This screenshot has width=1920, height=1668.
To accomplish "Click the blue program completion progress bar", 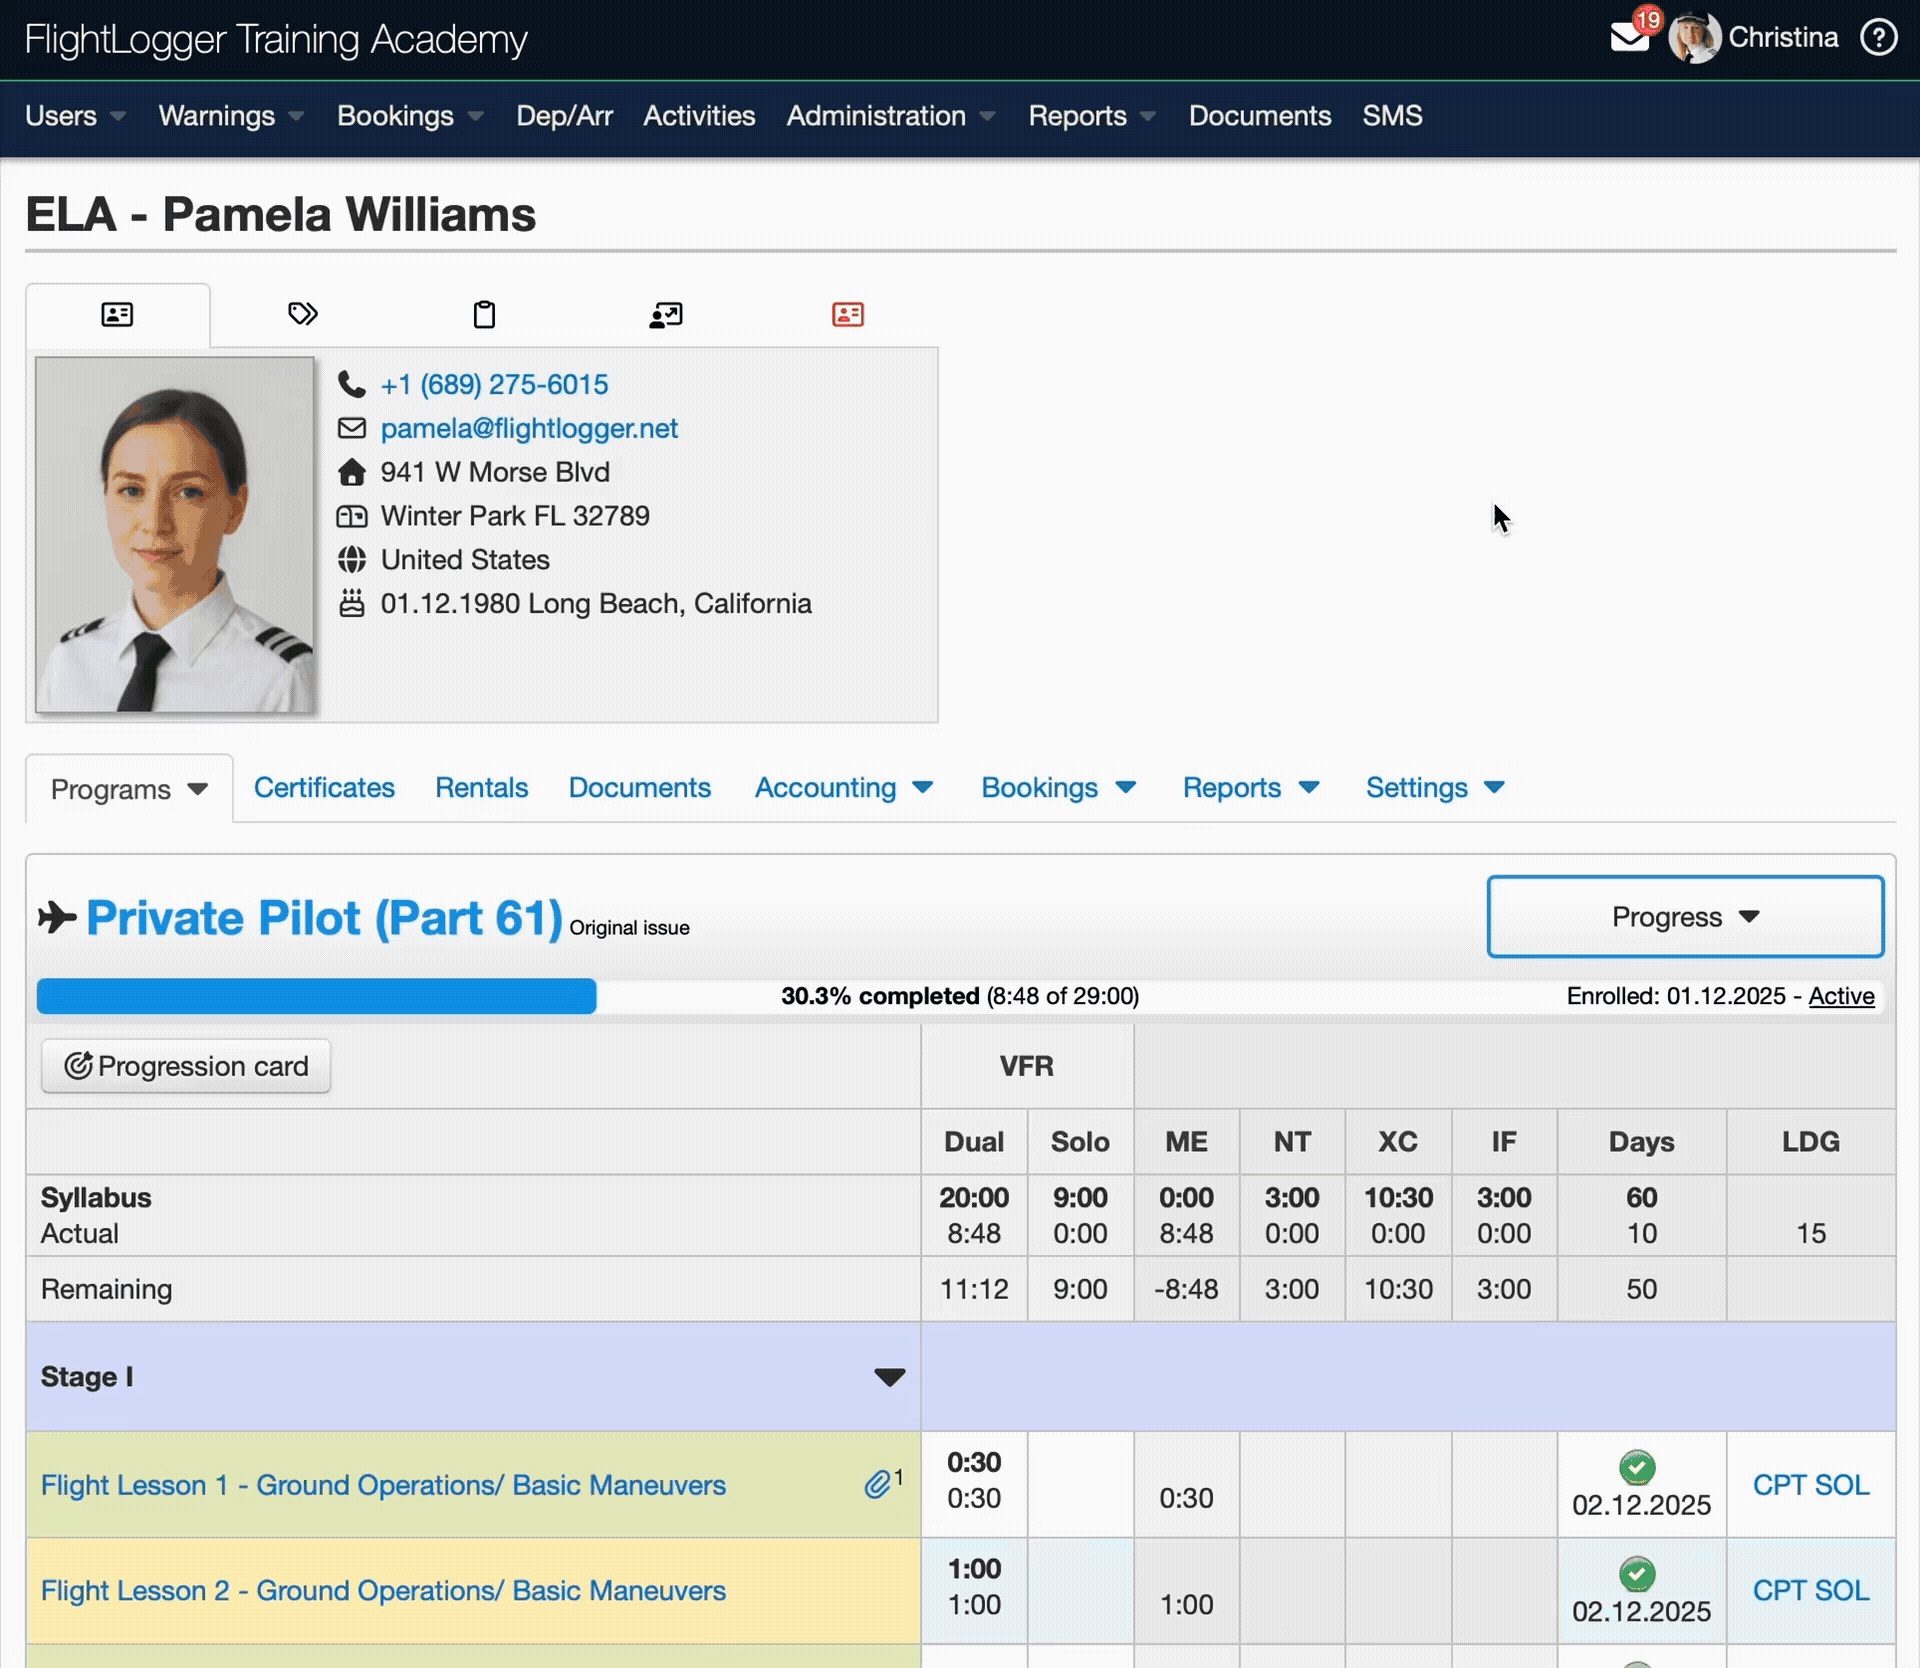I will 316,996.
